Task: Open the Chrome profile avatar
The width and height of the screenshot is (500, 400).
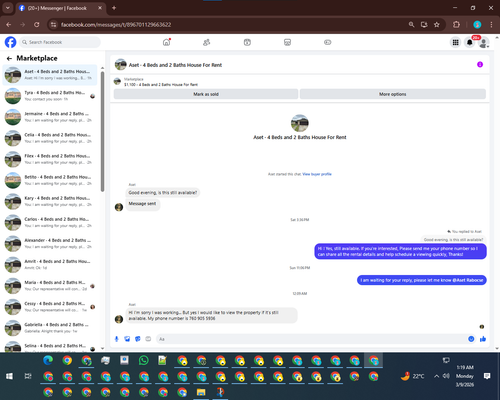Action: coord(477,25)
